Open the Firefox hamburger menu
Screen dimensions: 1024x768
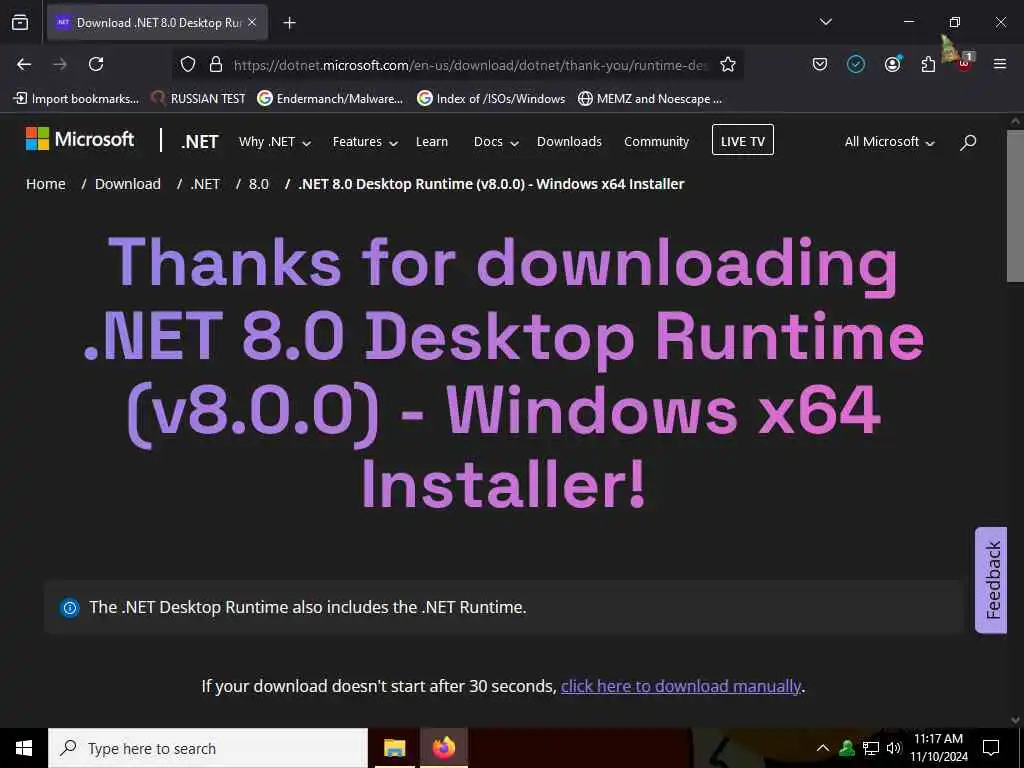1000,64
